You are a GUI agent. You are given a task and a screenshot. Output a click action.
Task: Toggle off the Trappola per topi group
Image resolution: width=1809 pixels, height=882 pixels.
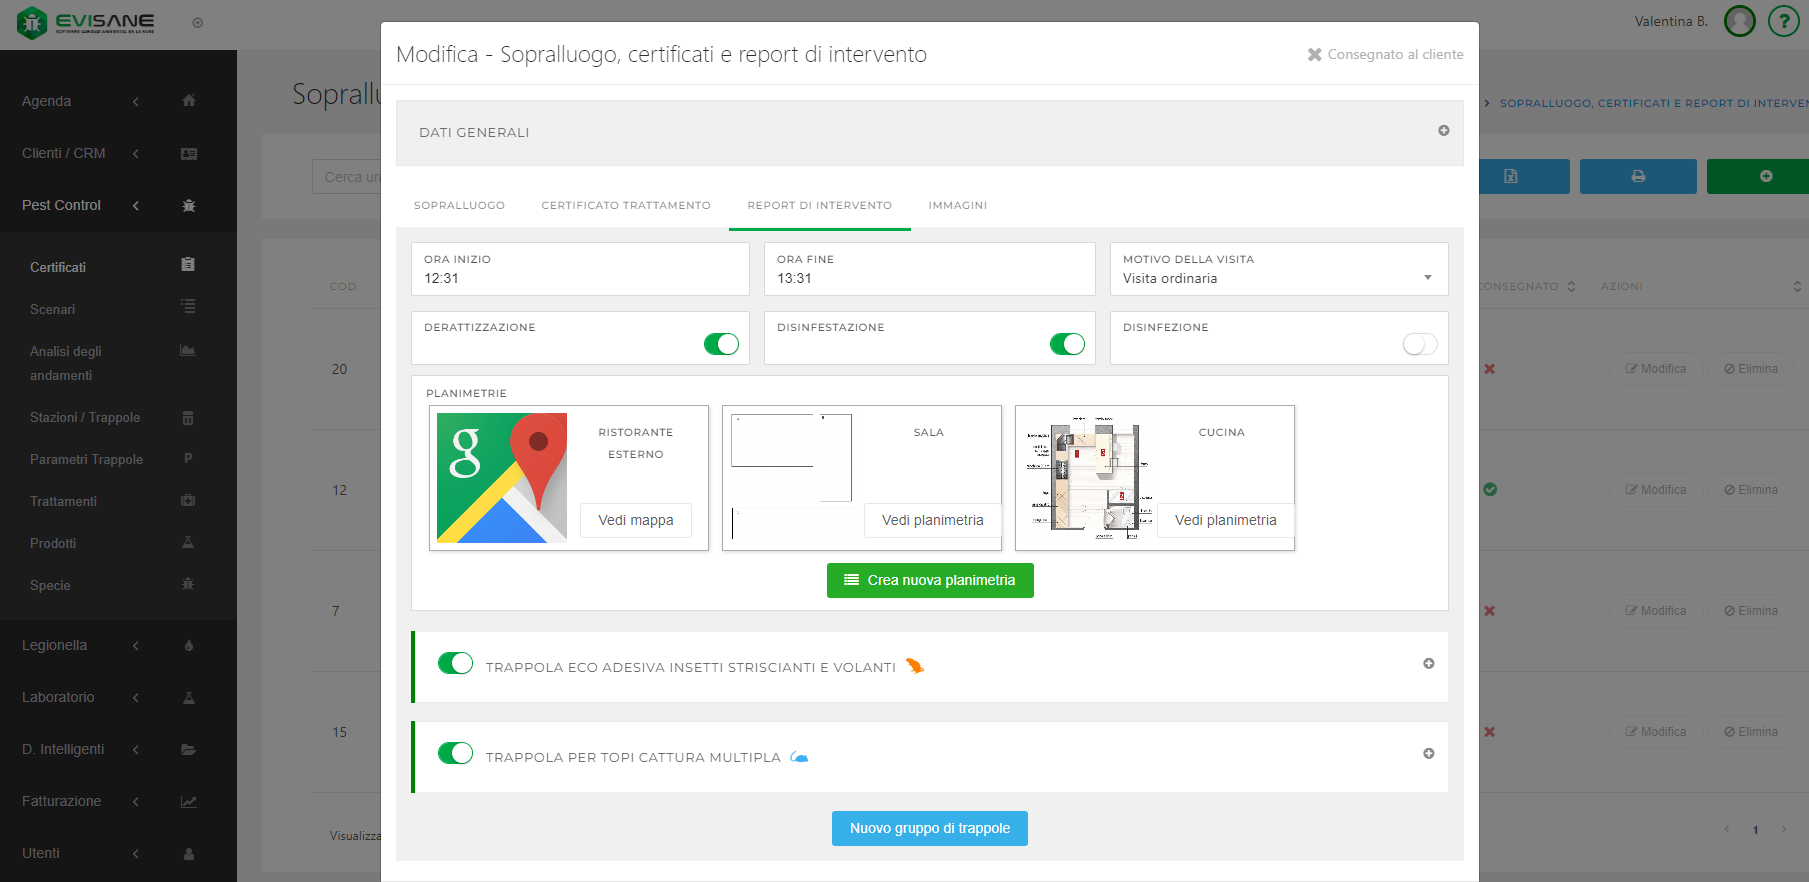coord(456,753)
